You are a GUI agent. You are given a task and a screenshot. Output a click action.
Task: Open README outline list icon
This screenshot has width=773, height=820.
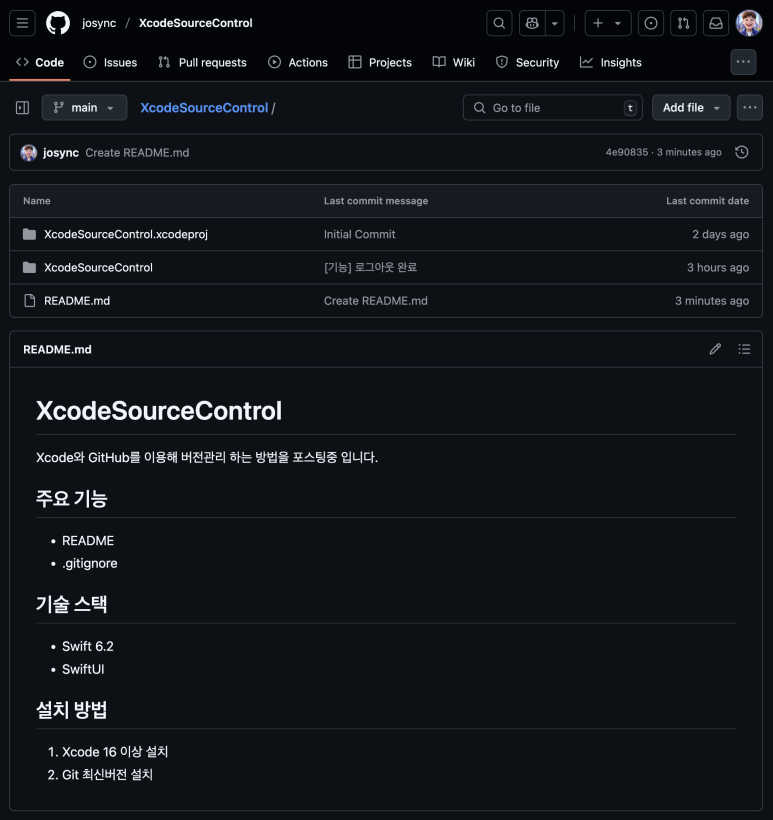(744, 349)
